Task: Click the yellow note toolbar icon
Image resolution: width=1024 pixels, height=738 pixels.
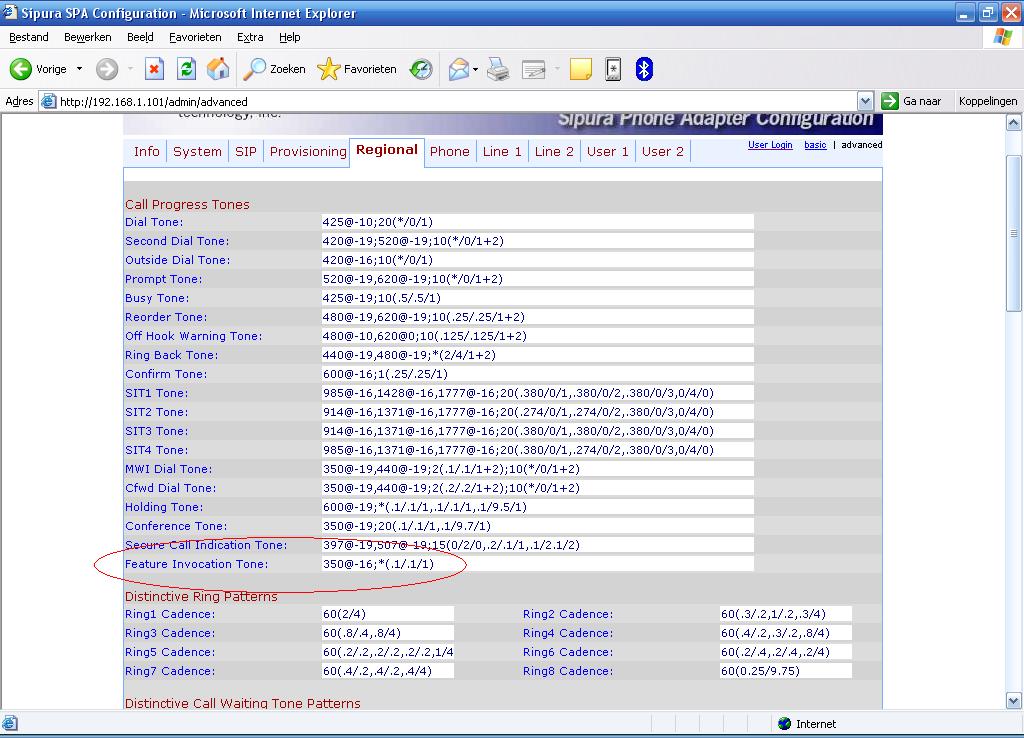Action: click(x=581, y=69)
